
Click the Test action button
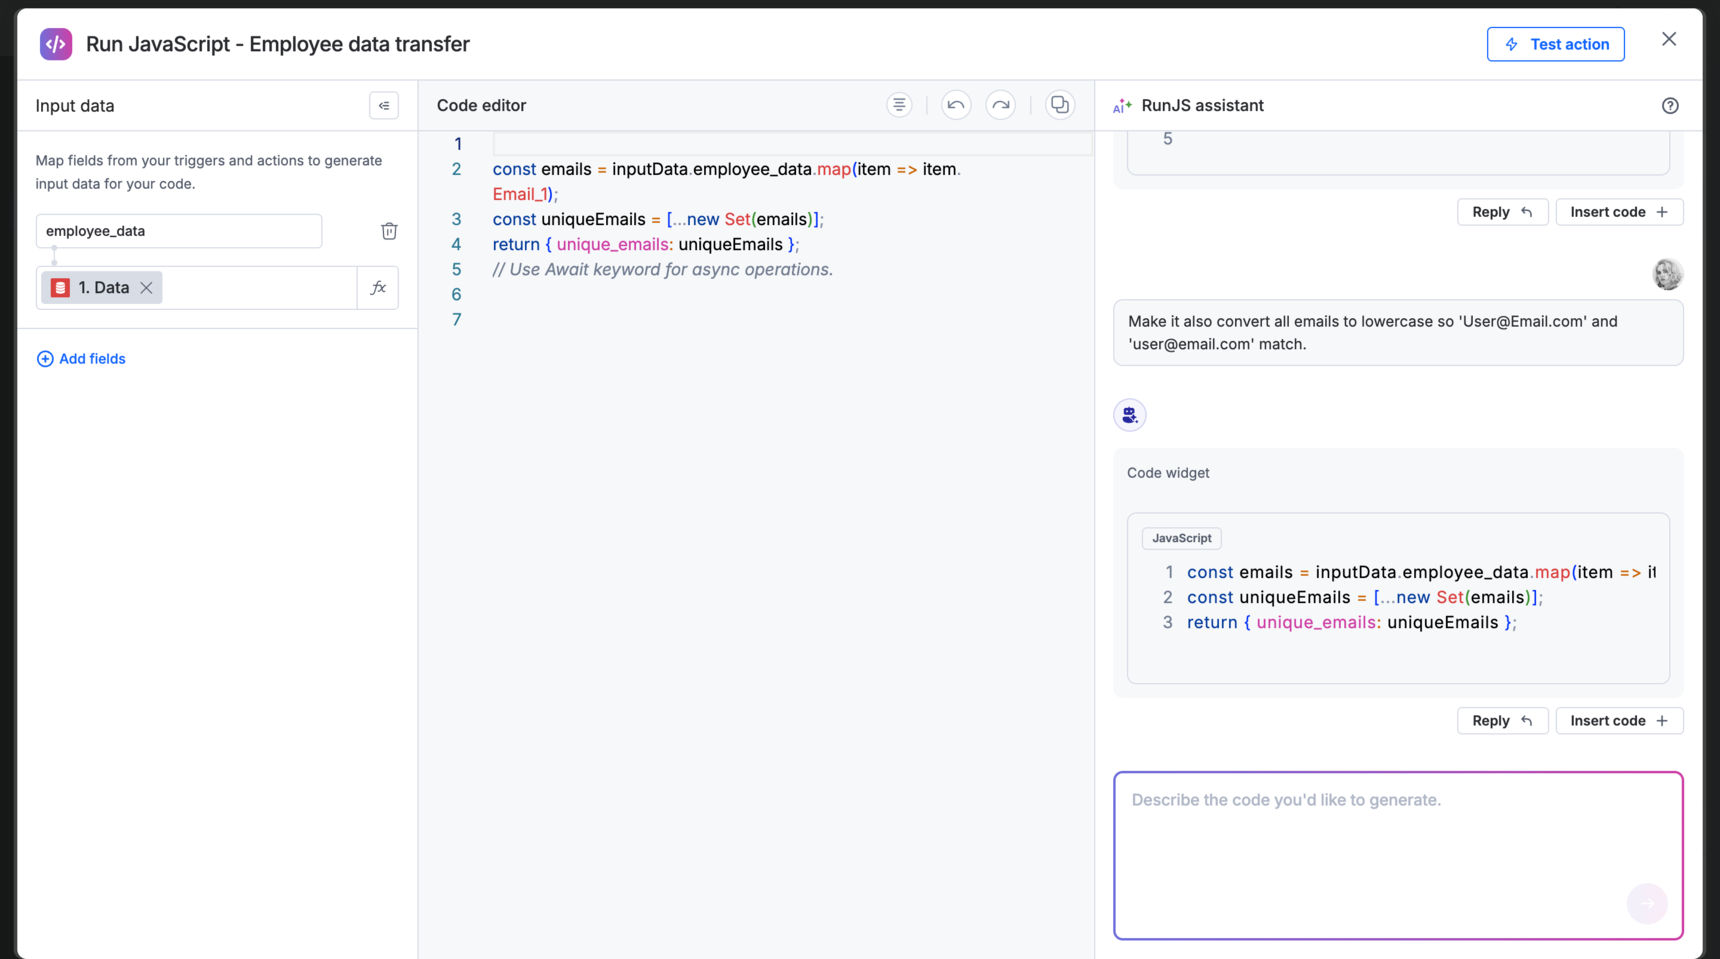pos(1555,43)
